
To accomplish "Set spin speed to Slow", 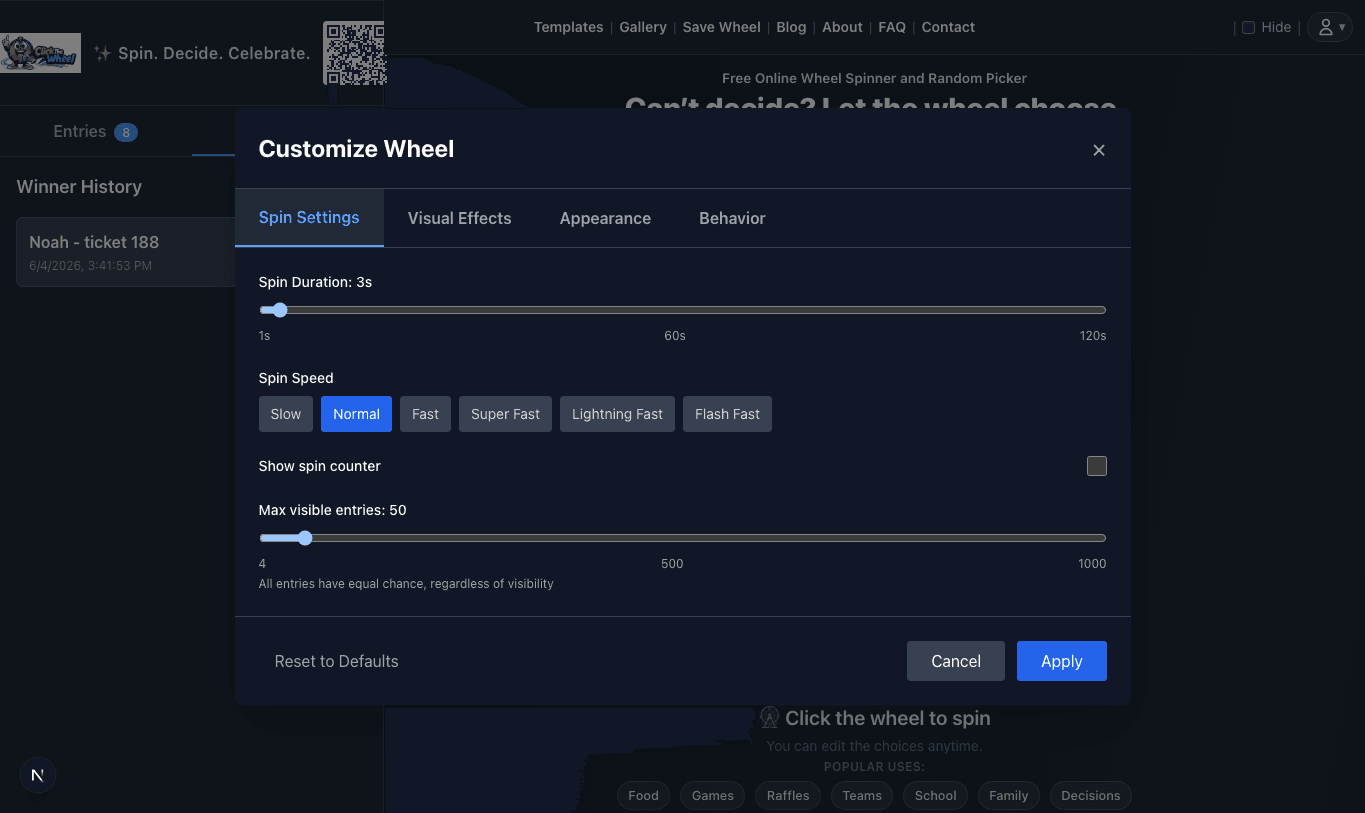I will tap(286, 414).
